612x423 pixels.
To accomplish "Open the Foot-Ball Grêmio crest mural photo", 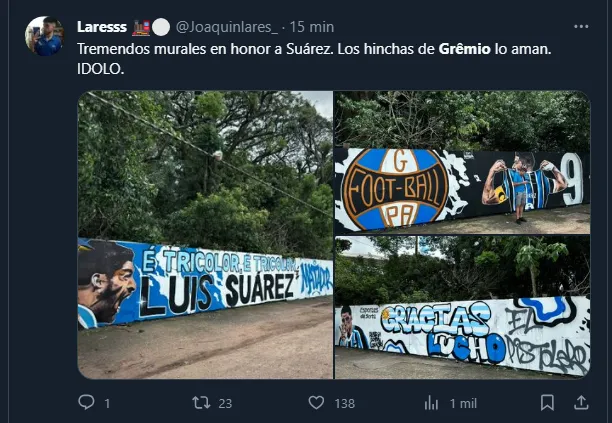I will pyautogui.click(x=463, y=163).
